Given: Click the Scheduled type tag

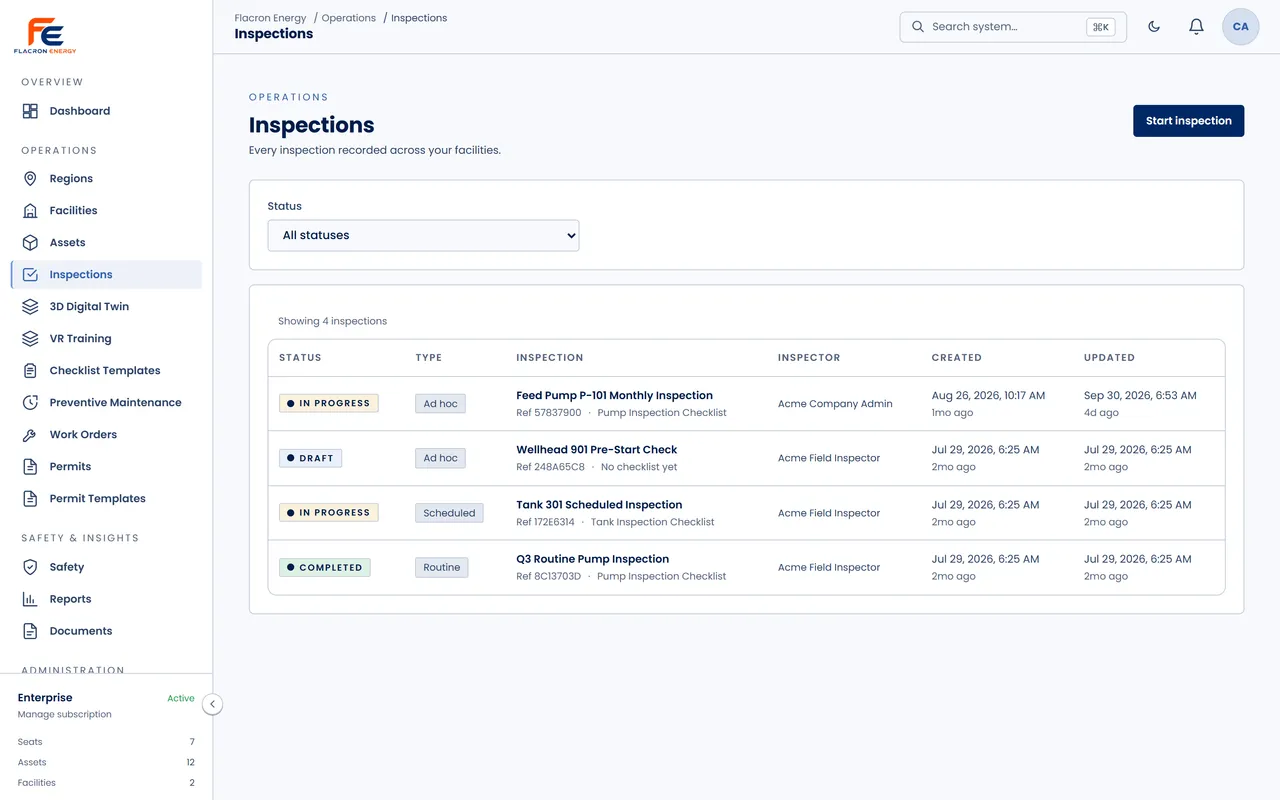Looking at the screenshot, I should (449, 513).
